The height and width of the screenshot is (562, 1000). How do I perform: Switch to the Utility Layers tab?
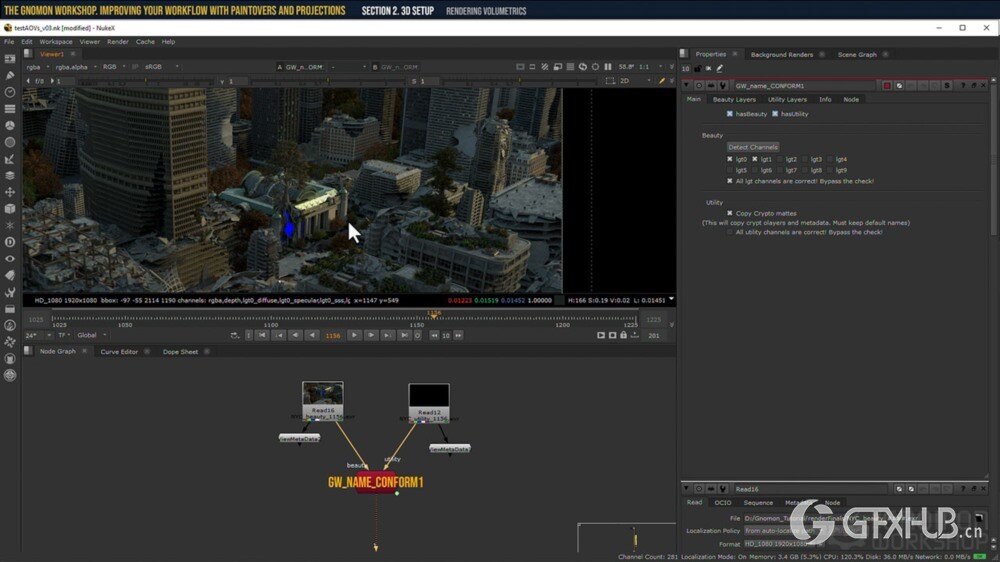coord(787,100)
